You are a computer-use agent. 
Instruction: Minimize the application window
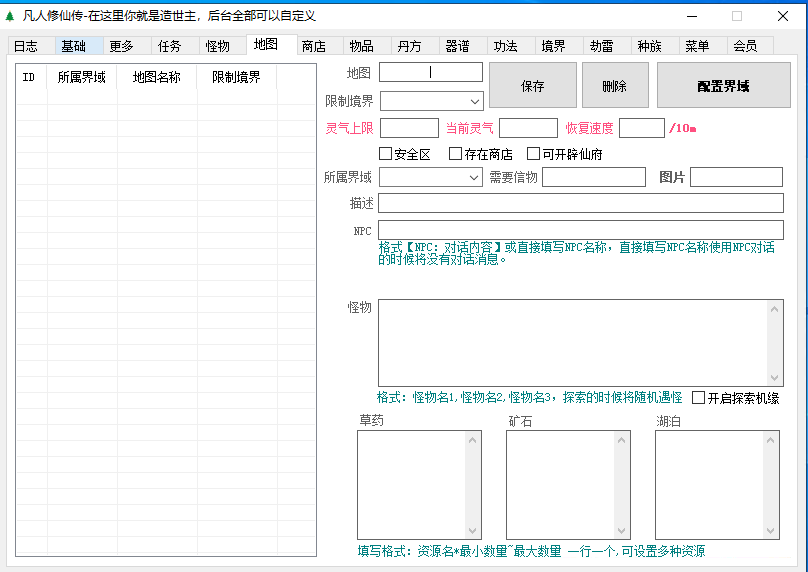point(692,16)
